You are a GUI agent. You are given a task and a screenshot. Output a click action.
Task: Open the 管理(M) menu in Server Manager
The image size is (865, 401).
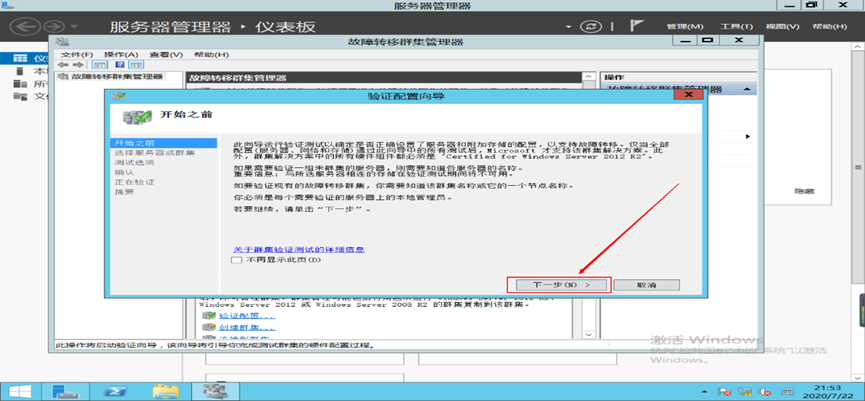pyautogui.click(x=685, y=26)
